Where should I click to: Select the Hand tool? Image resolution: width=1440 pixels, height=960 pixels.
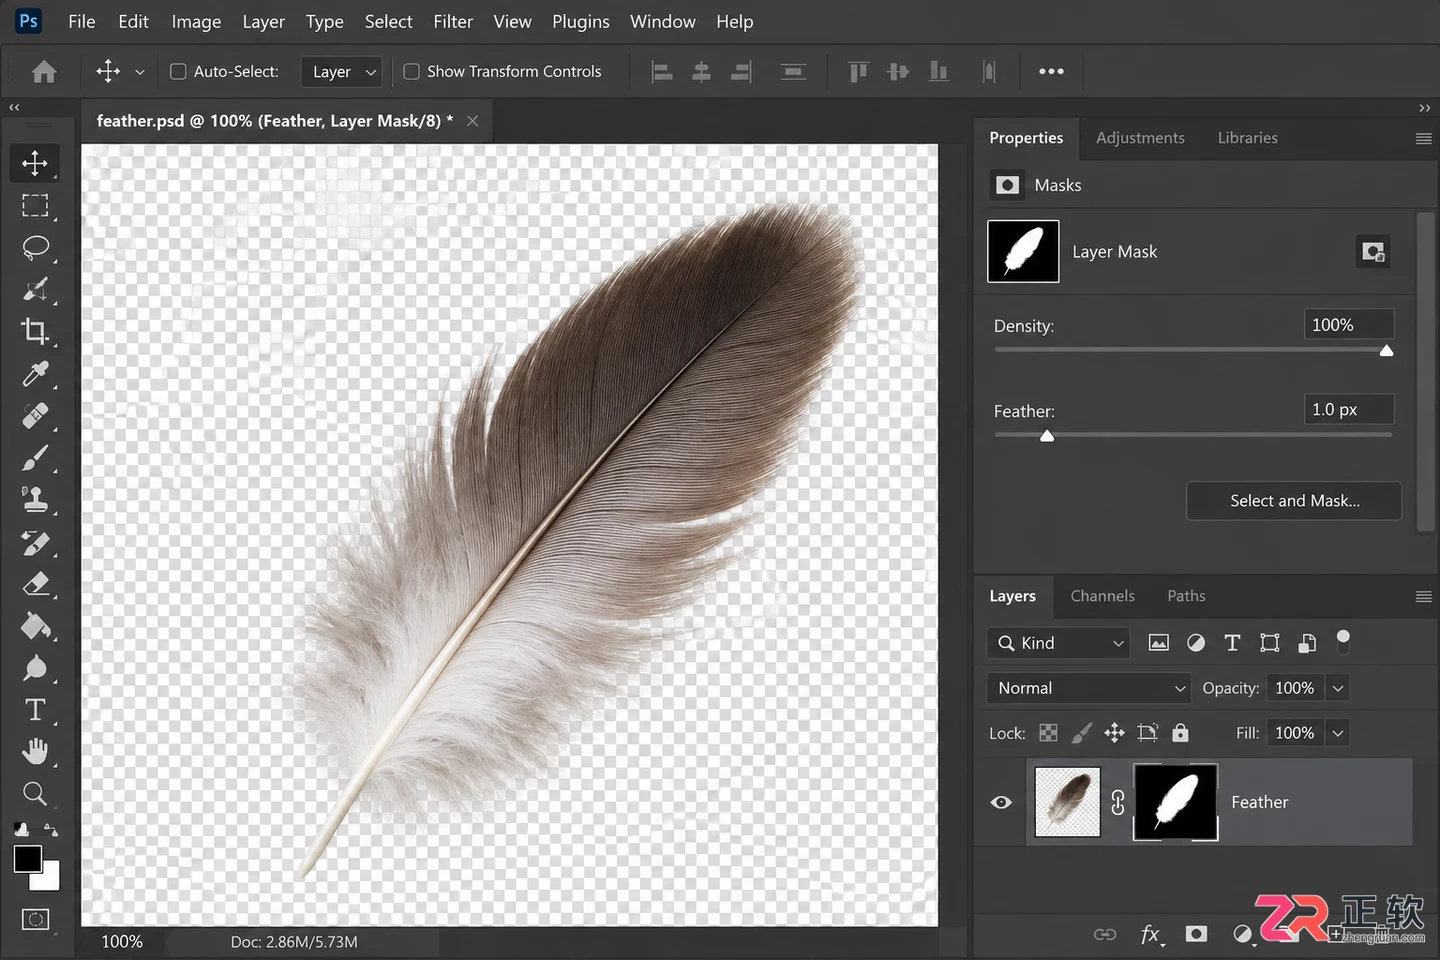(35, 751)
